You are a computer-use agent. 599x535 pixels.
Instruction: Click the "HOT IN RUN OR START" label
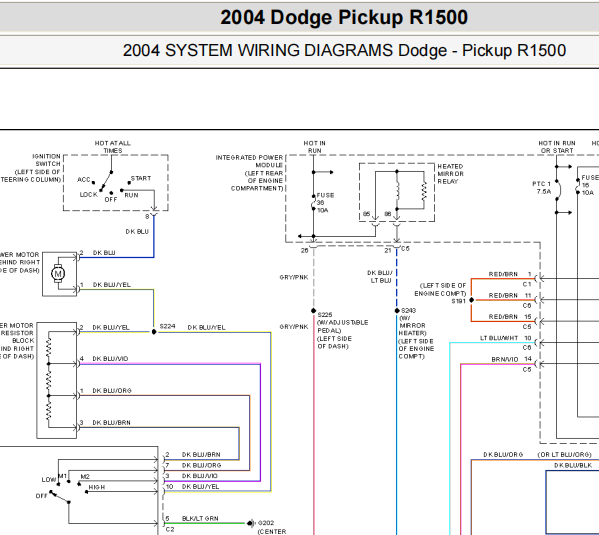557,147
